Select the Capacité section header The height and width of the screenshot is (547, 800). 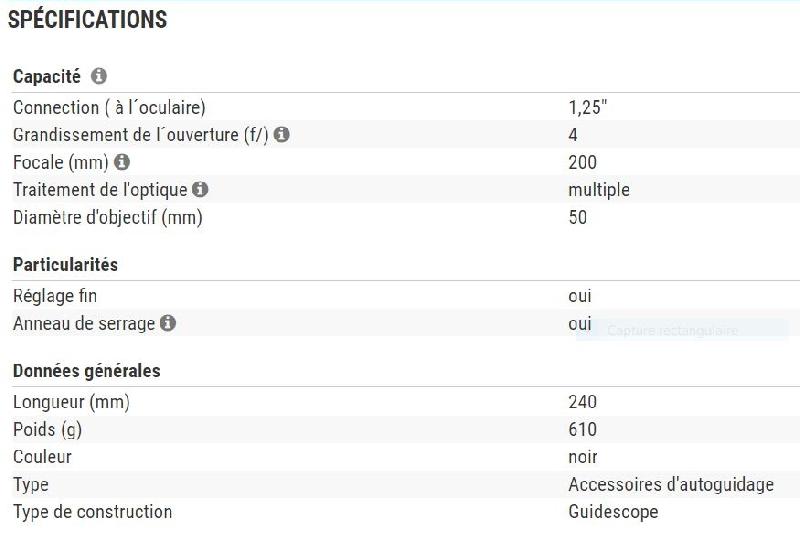click(47, 77)
